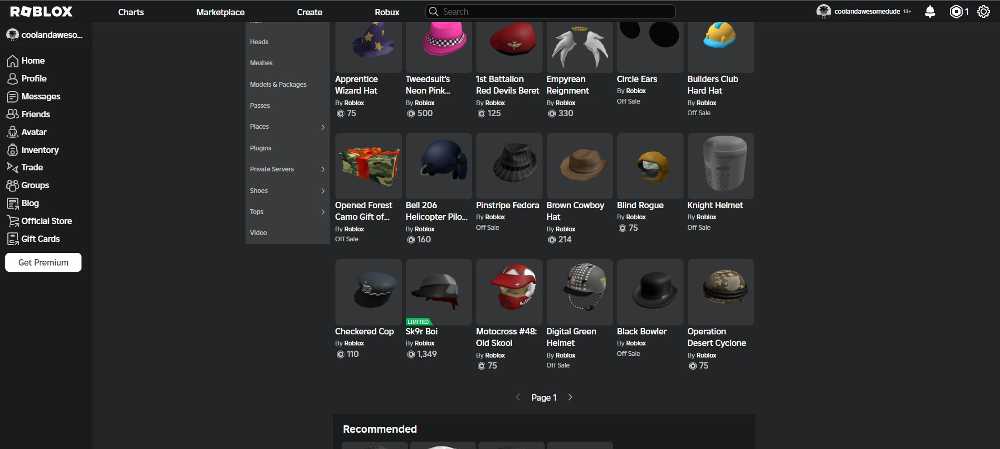This screenshot has height=449, width=1000.
Task: Select the Heads category
Action: (x=259, y=41)
